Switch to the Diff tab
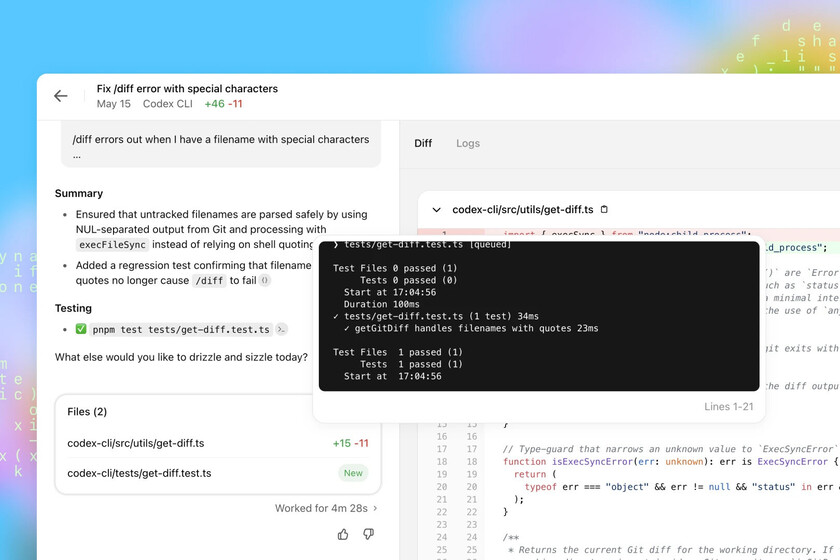840x560 pixels. 423,143
